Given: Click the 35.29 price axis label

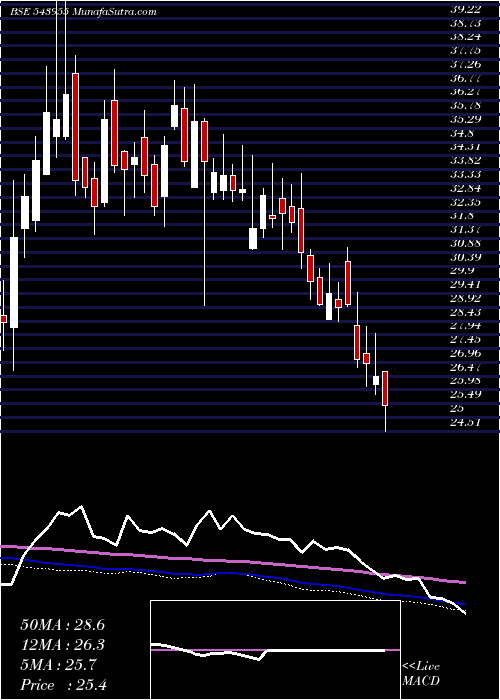Looking at the screenshot, I should (465, 120).
